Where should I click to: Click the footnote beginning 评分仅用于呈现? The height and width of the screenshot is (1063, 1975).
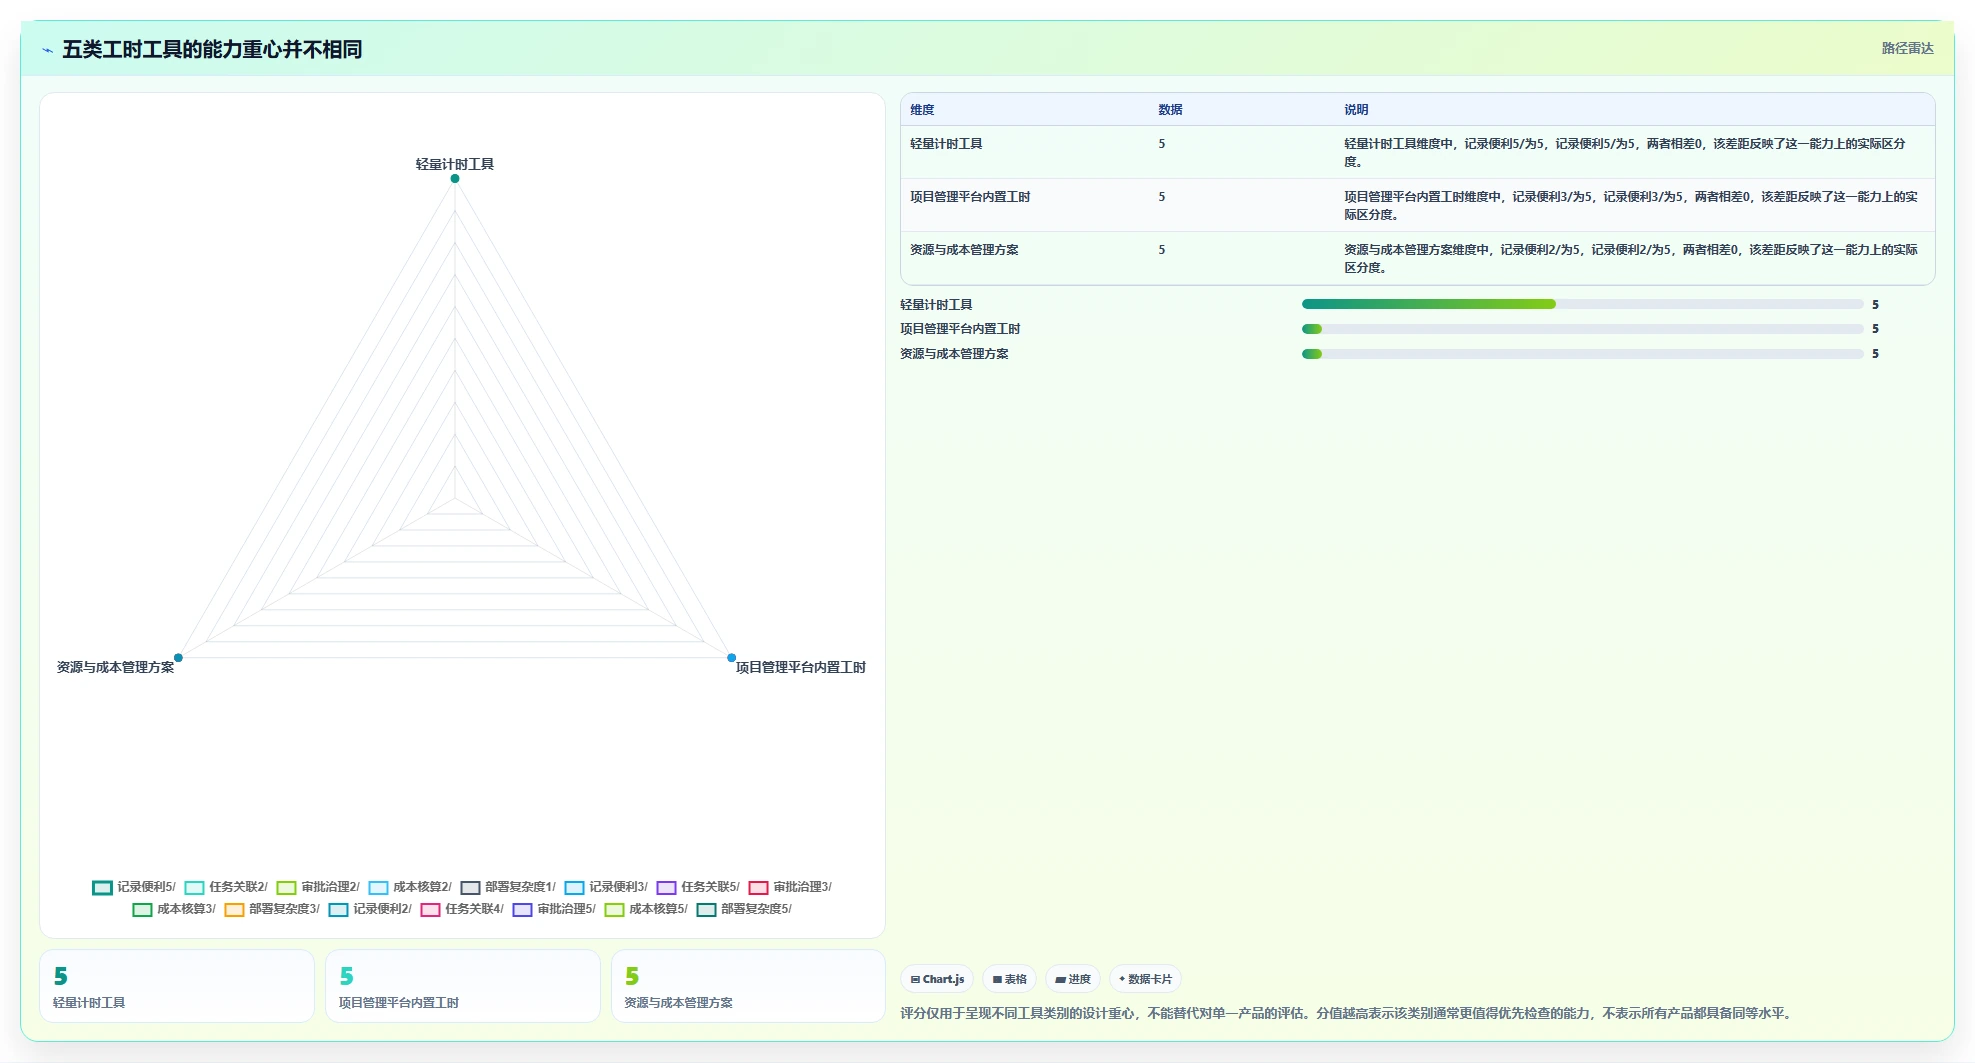pos(1347,1013)
